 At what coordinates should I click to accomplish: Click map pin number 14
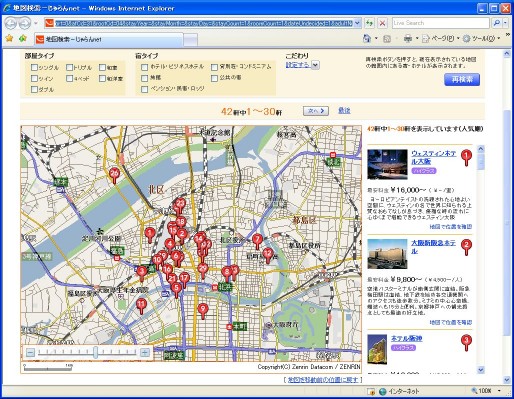pyautogui.click(x=199, y=239)
